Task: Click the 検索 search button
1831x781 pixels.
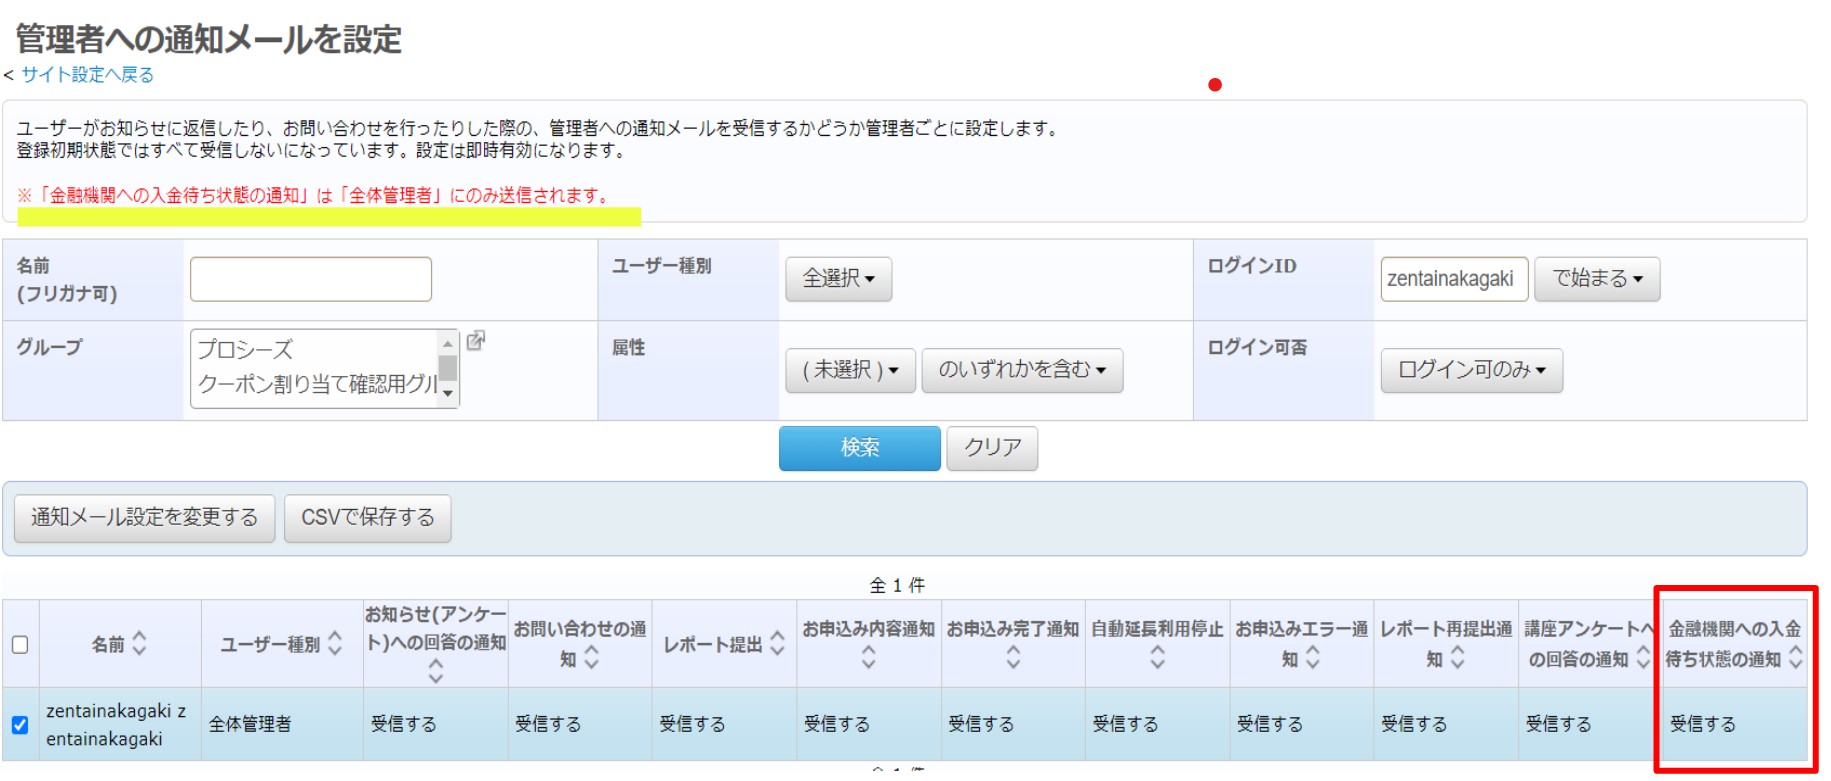Action: pyautogui.click(x=859, y=448)
